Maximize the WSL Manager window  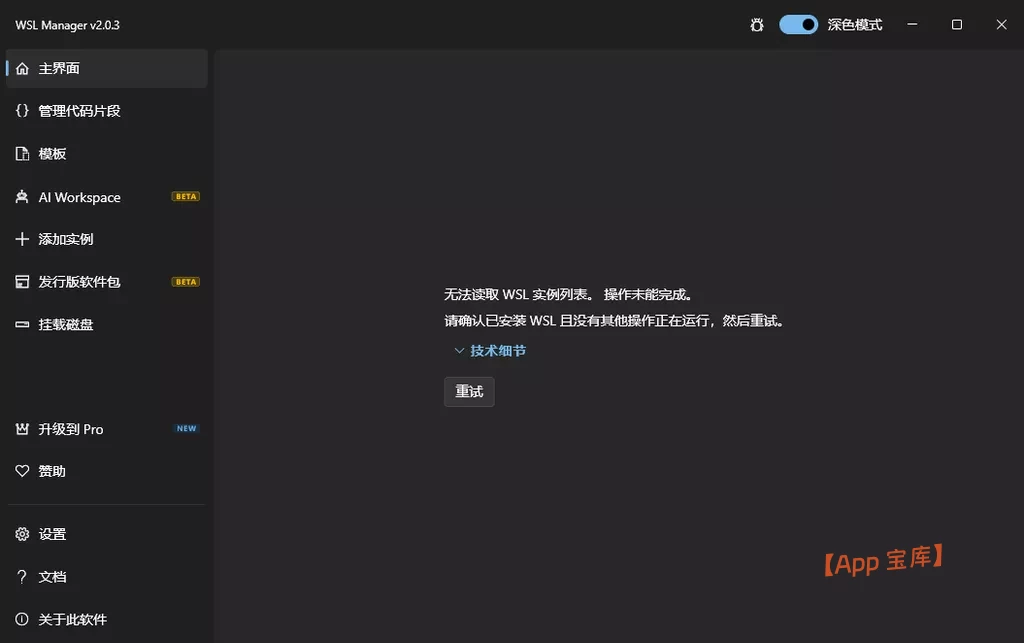click(x=957, y=25)
